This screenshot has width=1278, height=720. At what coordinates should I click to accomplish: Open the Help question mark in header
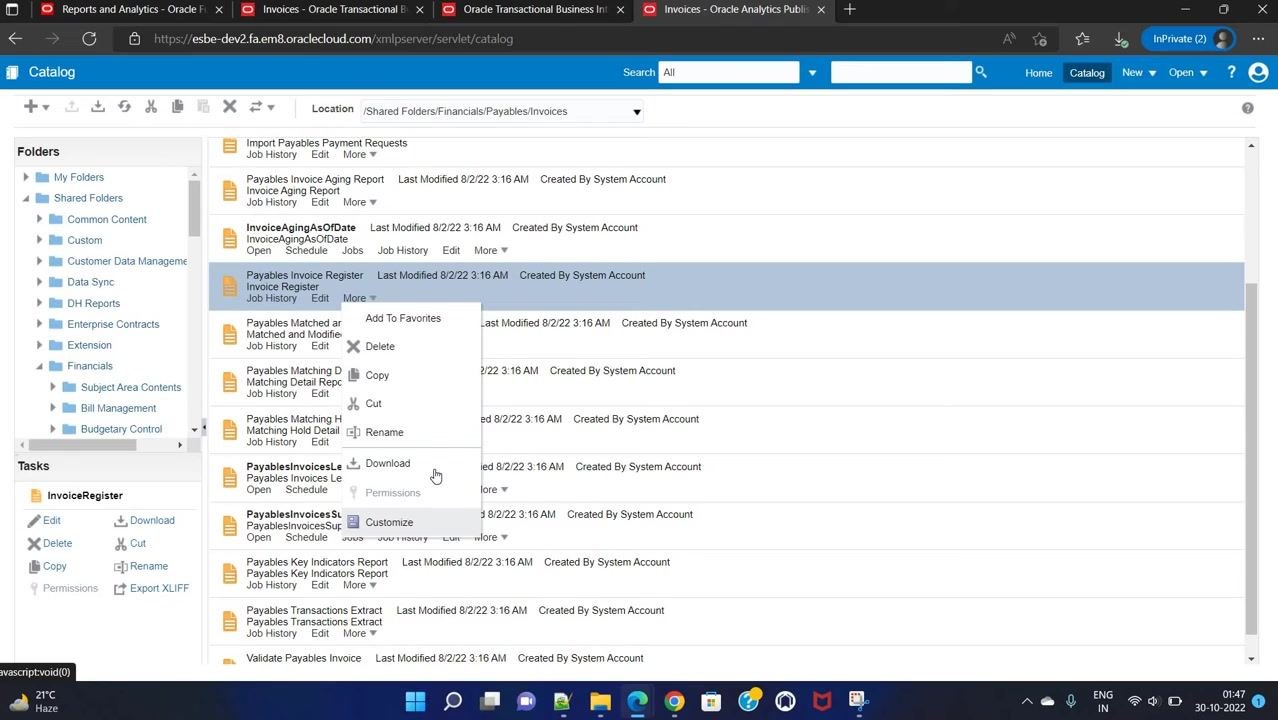(1231, 72)
